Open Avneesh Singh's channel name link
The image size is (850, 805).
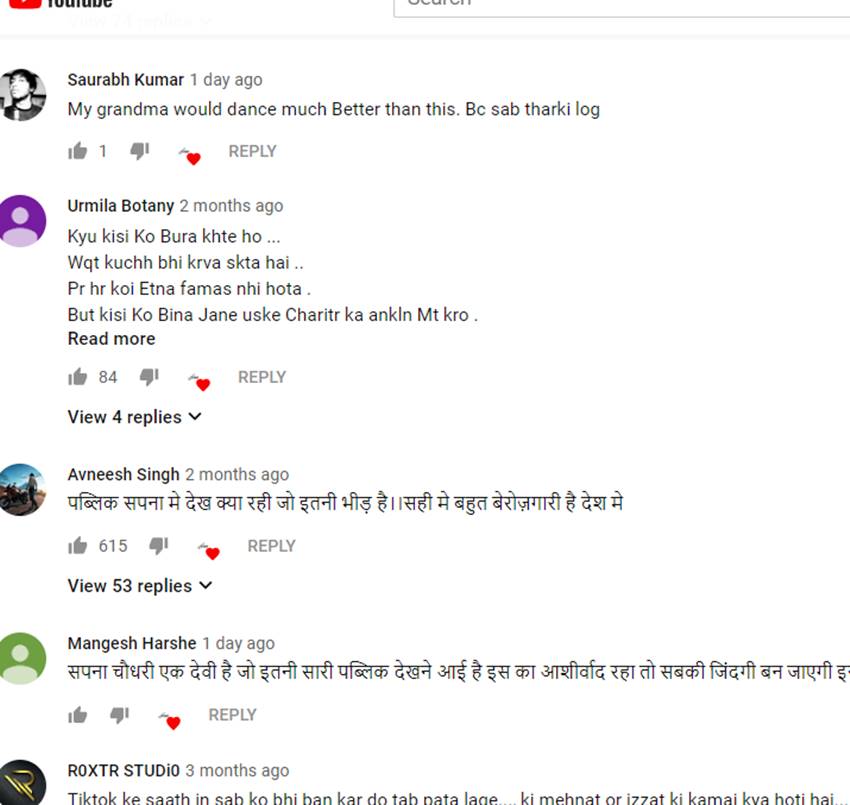pyautogui.click(x=123, y=474)
